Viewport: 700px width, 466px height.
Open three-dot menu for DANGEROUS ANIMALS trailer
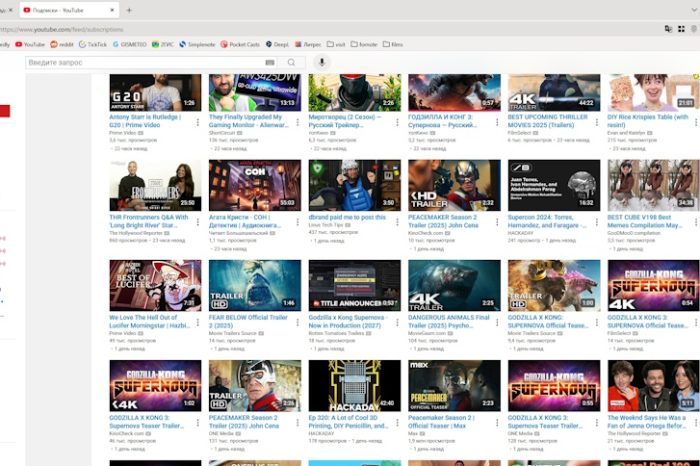pyautogui.click(x=497, y=322)
